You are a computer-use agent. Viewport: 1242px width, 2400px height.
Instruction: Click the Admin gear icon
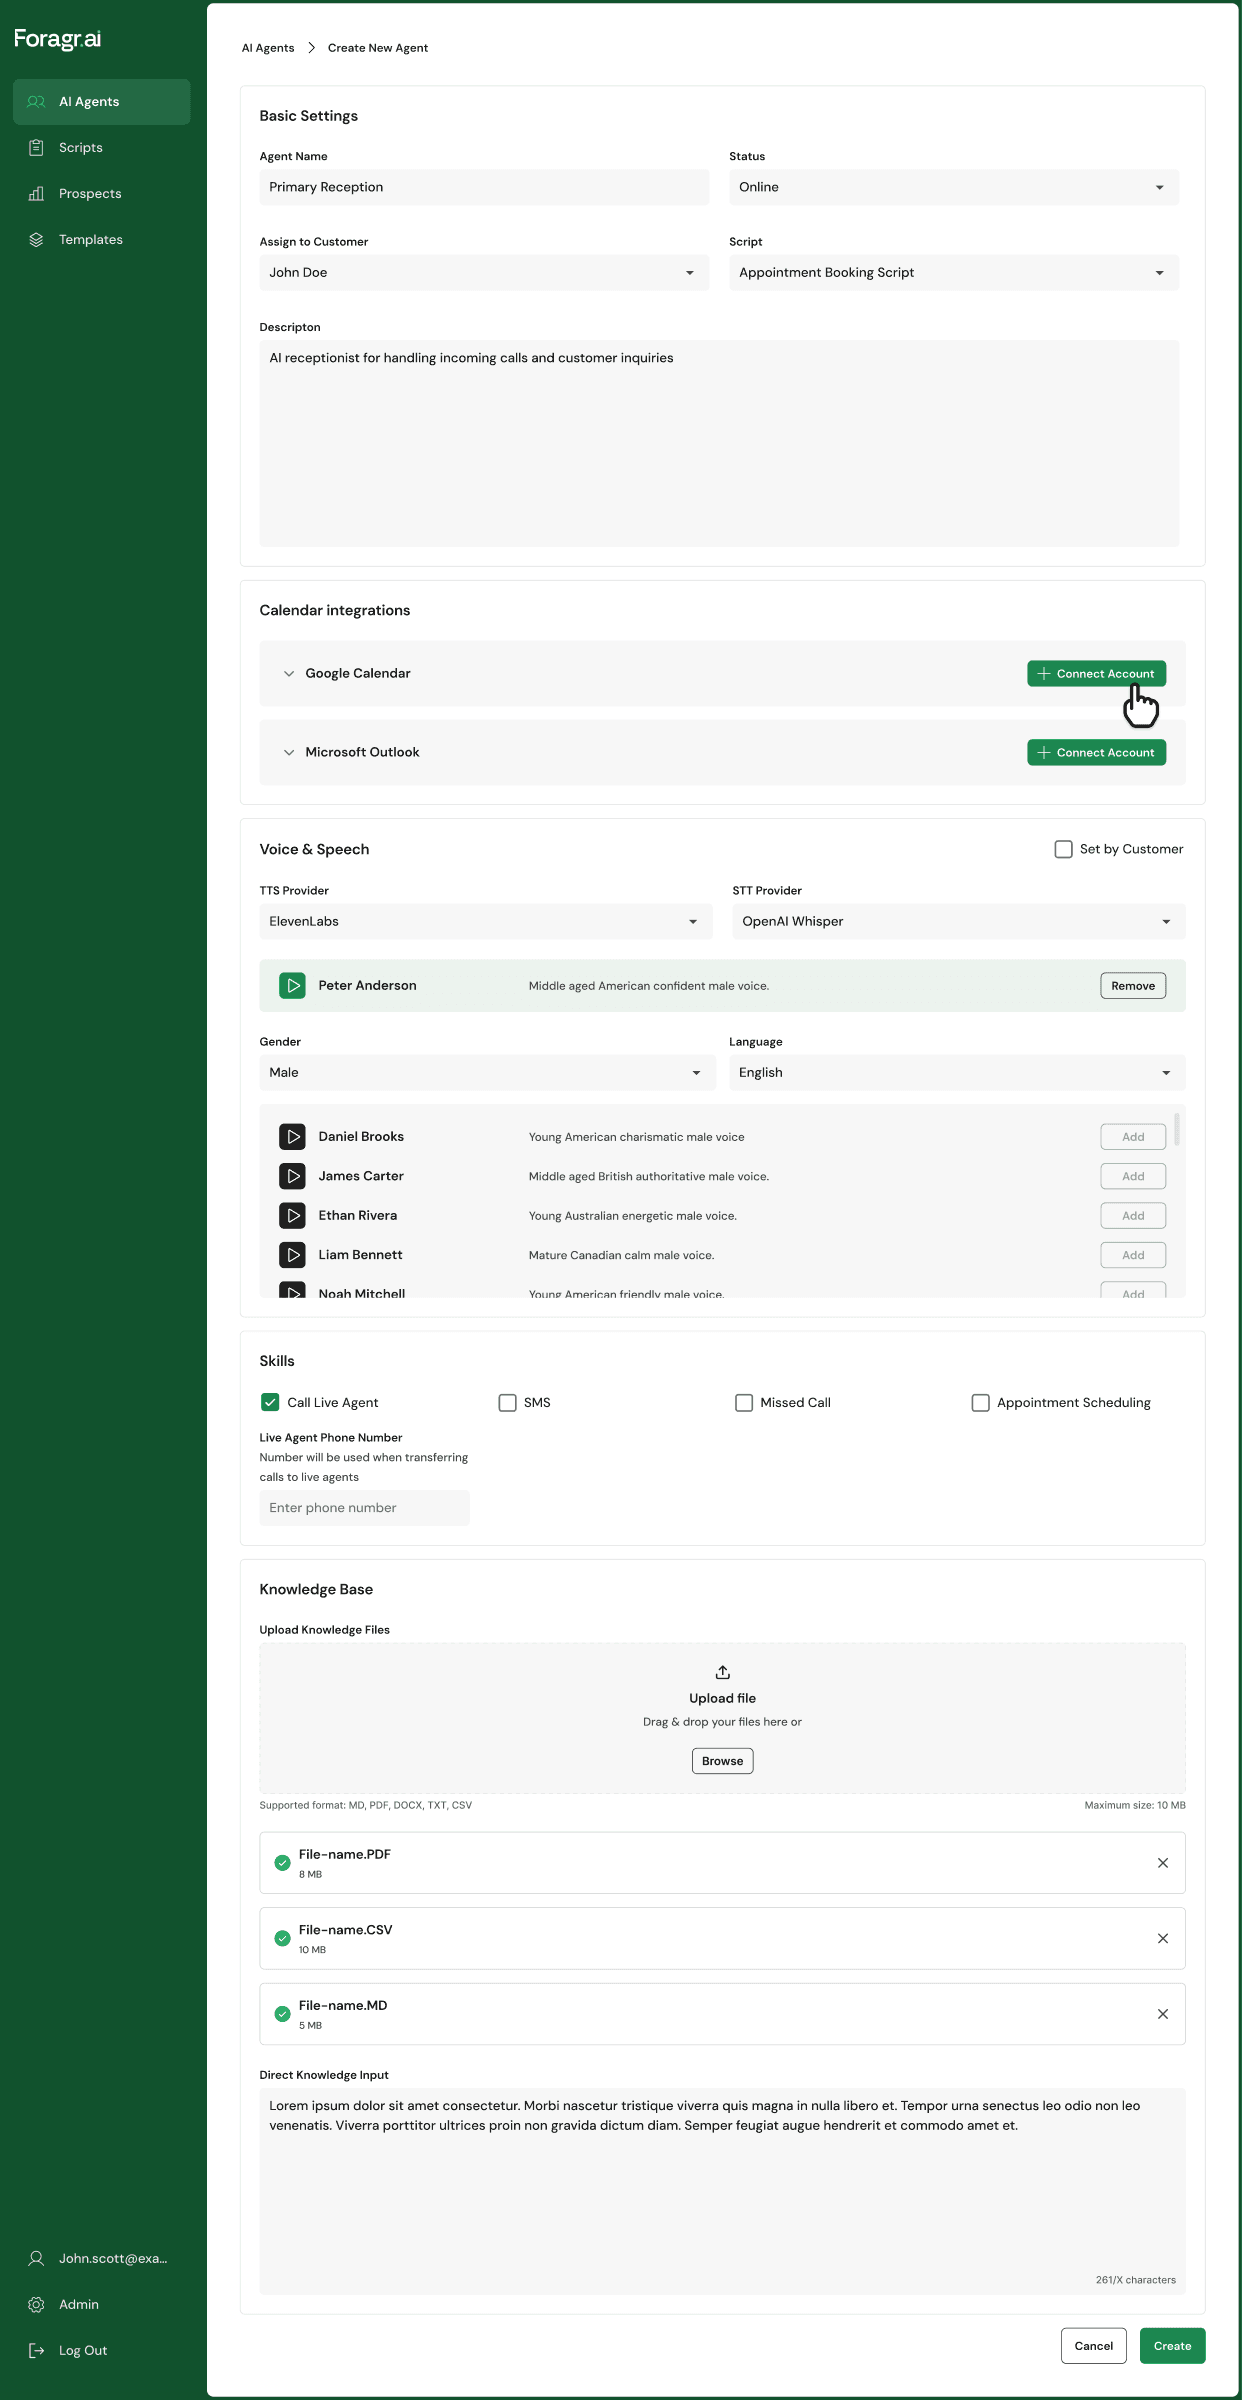pyautogui.click(x=36, y=2304)
